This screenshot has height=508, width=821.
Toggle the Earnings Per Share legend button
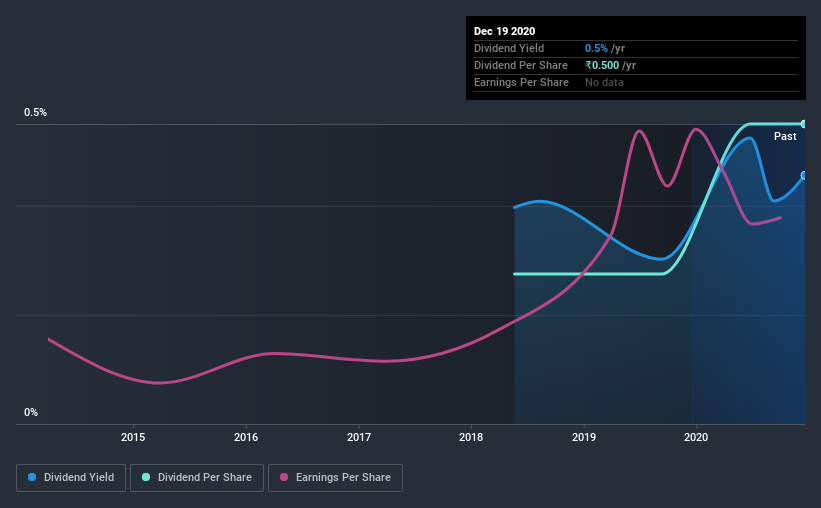(335, 478)
